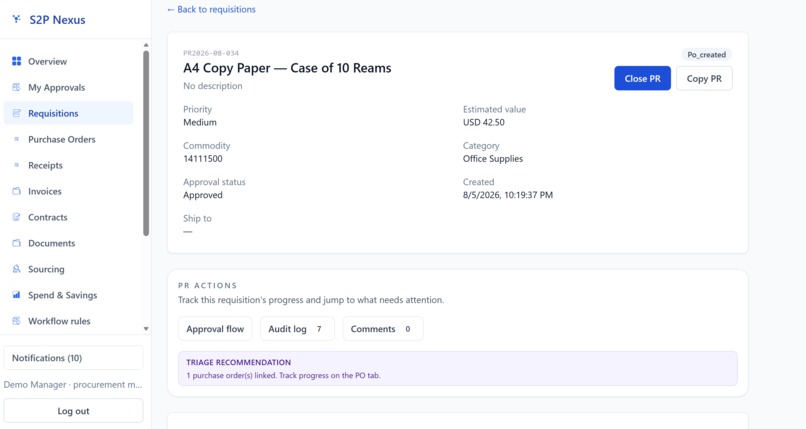
Task: Click the A4 Copy Paper title
Action: coord(287,68)
